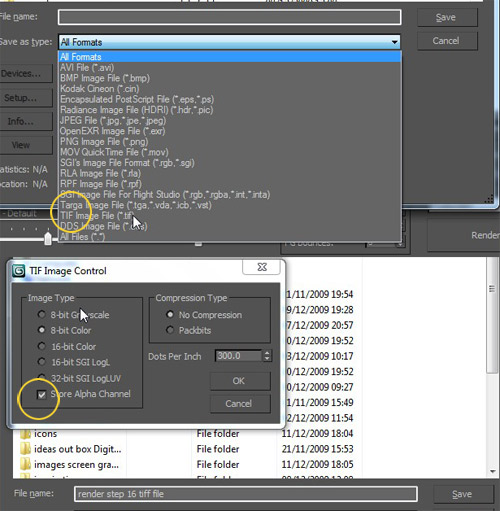This screenshot has height=511, width=500.
Task: Click the slider thumb under Default preset
Action: (x=48, y=238)
